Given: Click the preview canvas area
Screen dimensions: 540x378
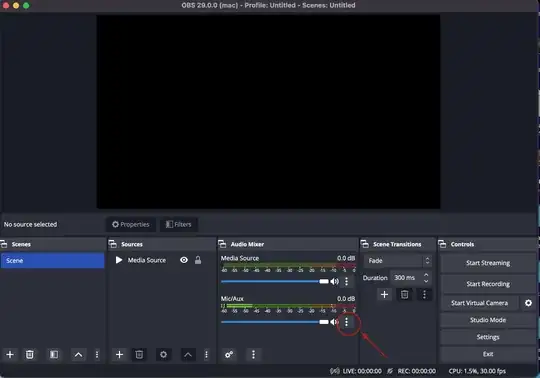Looking at the screenshot, I should (268, 112).
